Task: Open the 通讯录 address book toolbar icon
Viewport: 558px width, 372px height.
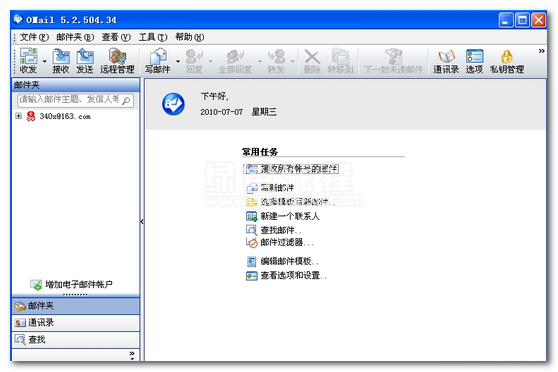Action: 446,61
